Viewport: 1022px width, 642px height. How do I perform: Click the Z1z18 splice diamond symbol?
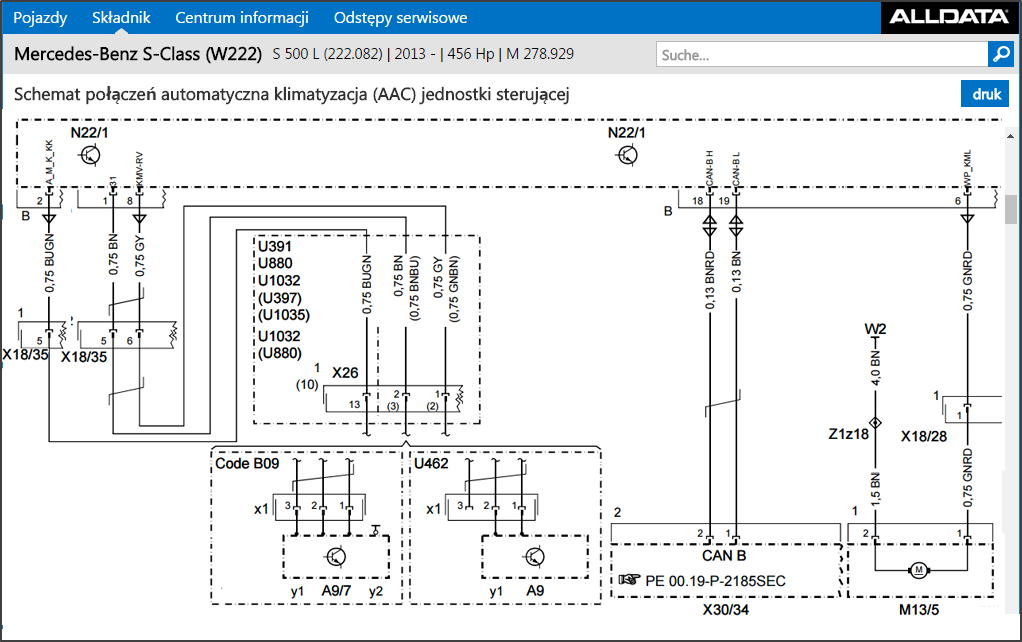875,423
